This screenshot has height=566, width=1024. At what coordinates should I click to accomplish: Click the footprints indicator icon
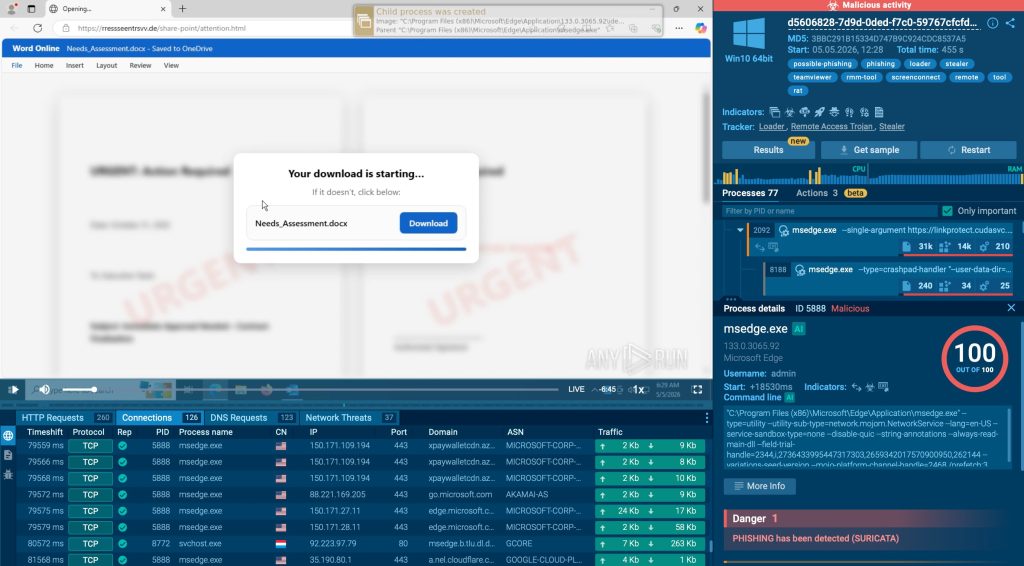pos(849,112)
